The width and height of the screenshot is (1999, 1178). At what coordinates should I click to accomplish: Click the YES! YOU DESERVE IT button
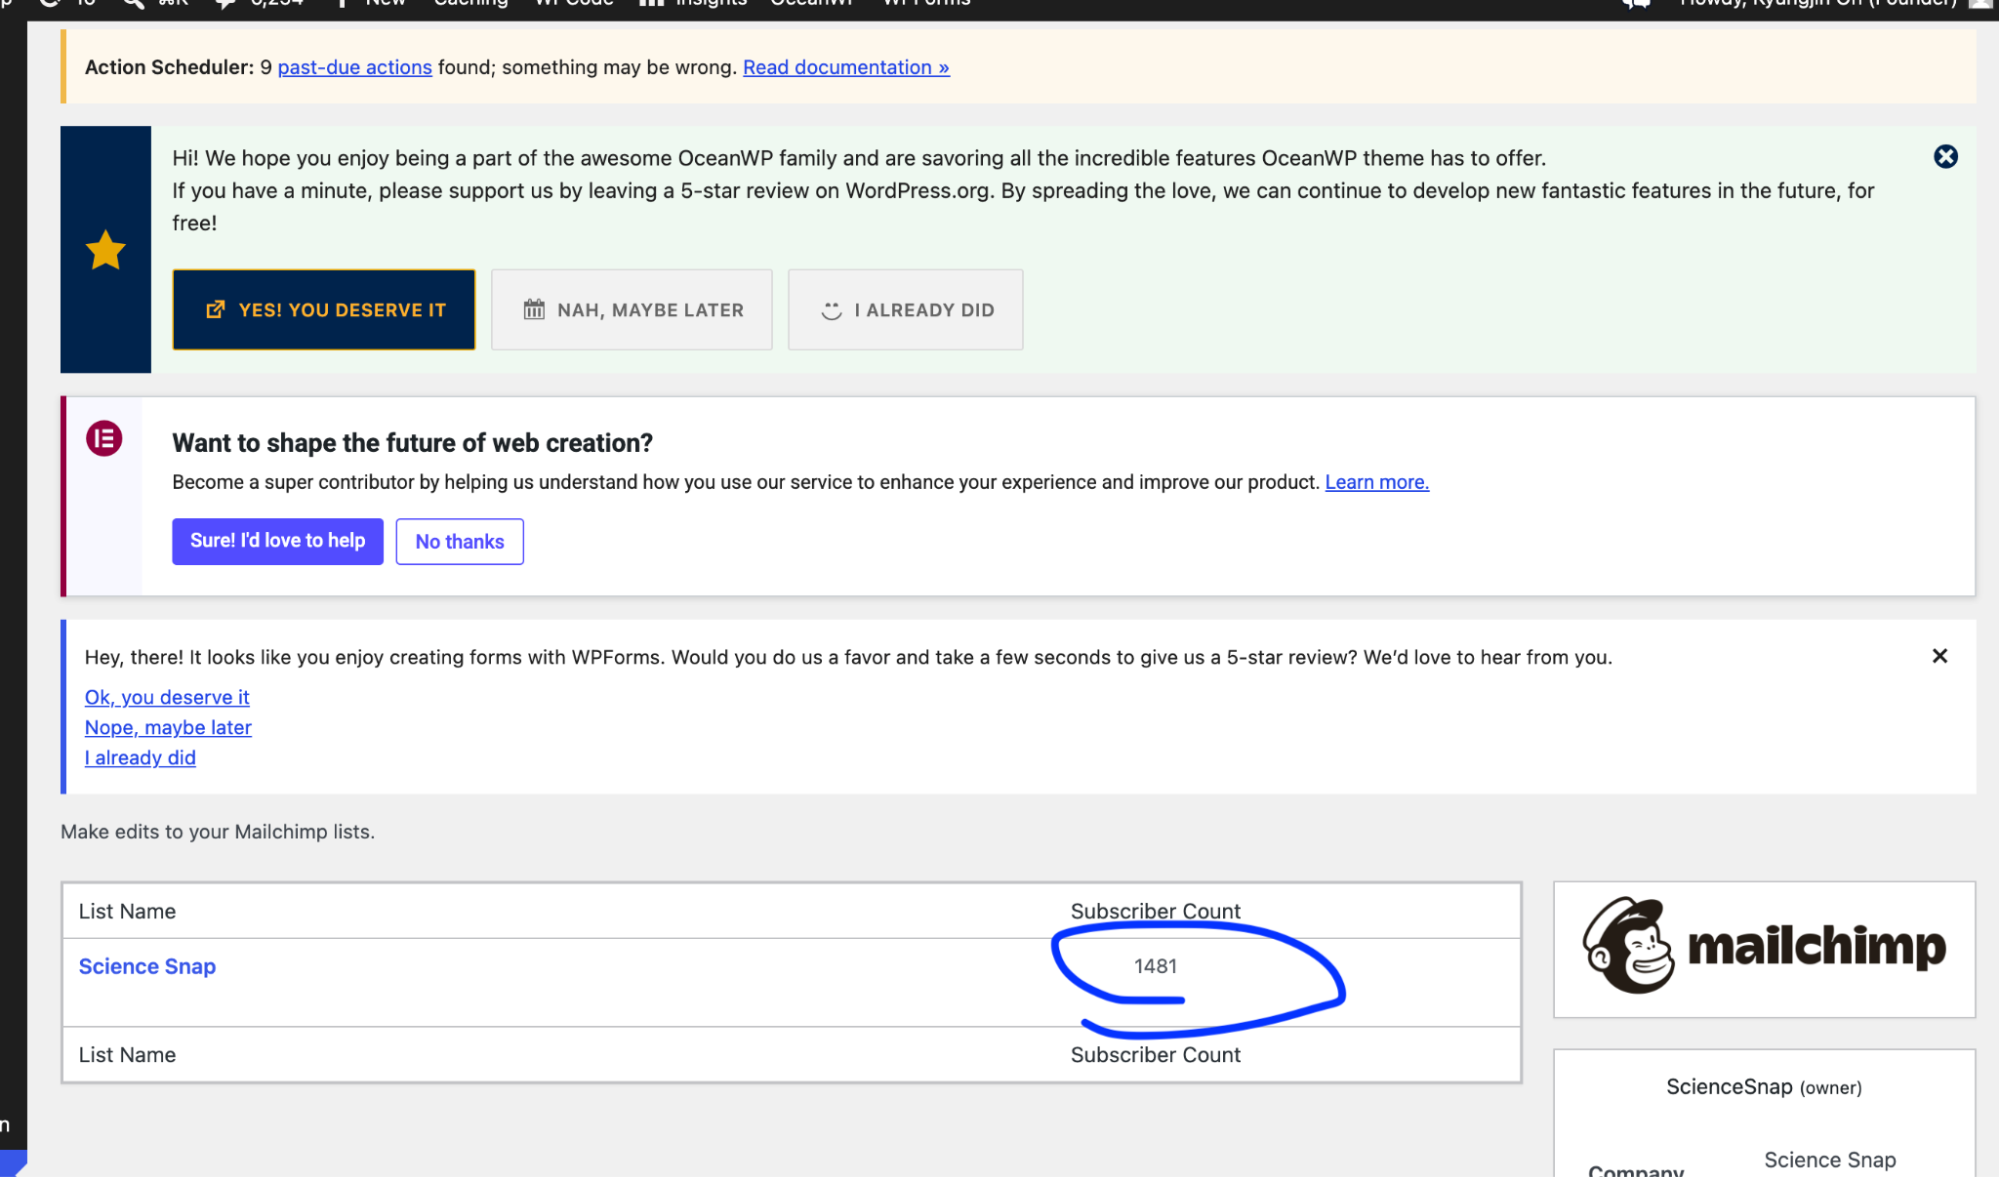click(x=324, y=310)
